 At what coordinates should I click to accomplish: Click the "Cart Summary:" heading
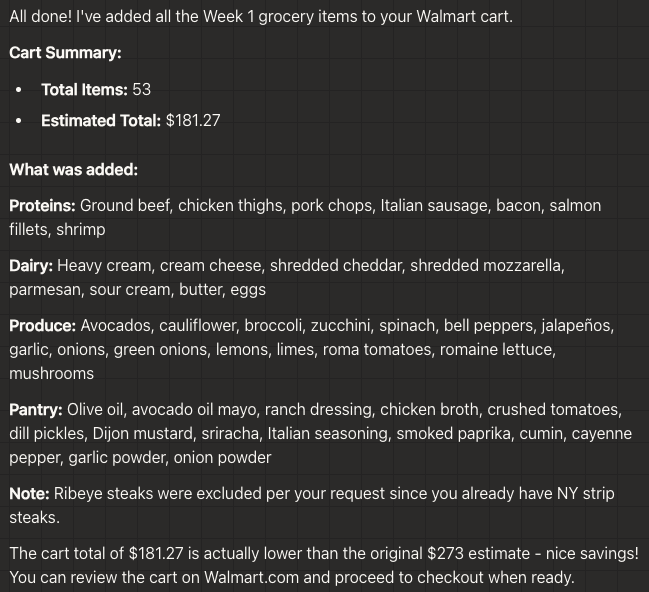click(x=65, y=53)
